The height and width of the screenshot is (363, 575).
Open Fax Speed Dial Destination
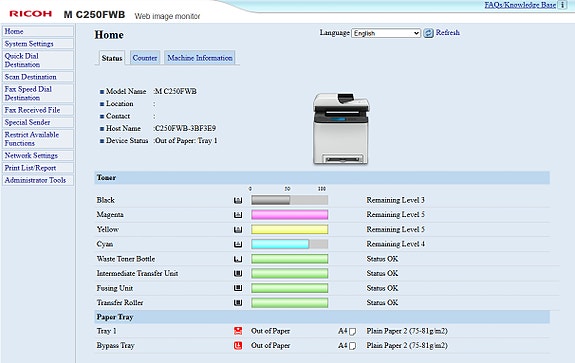click(x=38, y=94)
